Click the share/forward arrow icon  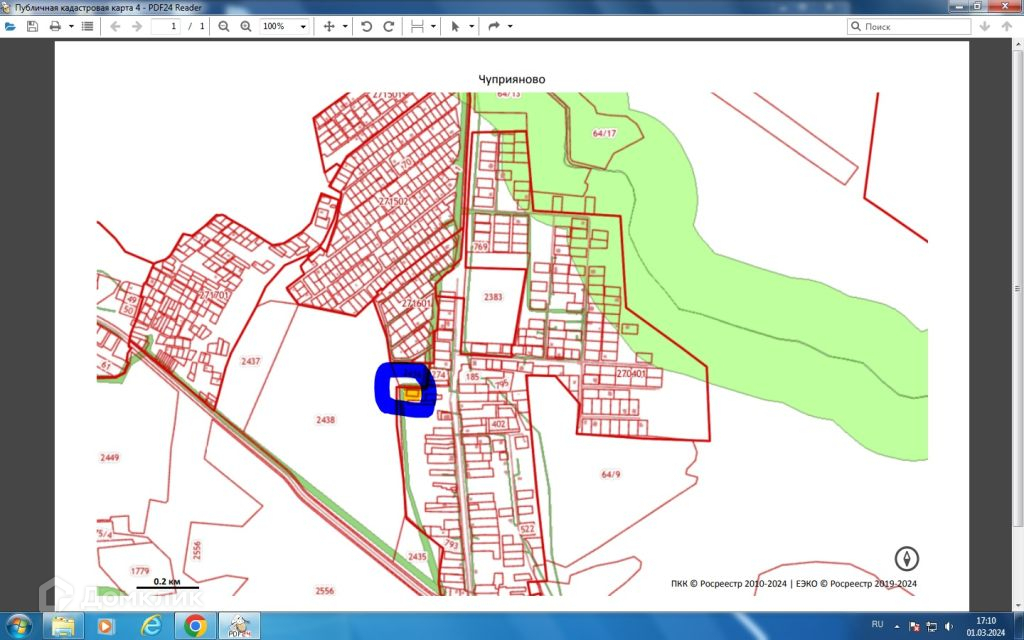click(494, 27)
